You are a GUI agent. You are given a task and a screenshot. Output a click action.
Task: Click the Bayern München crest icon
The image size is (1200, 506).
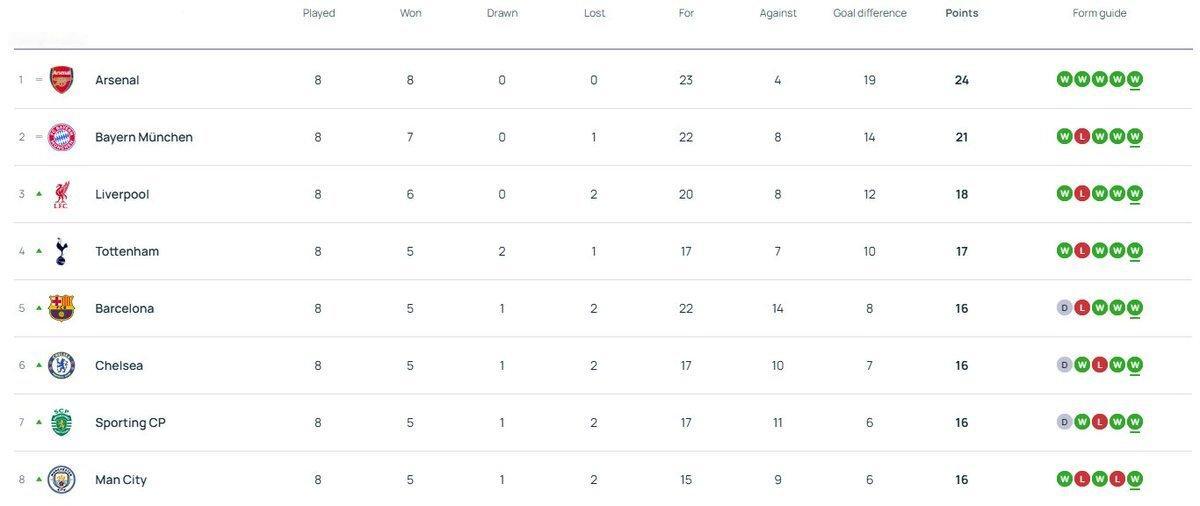point(62,137)
